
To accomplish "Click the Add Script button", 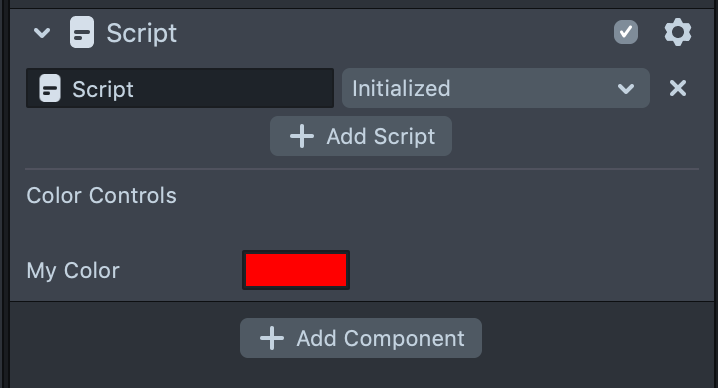I will tap(361, 136).
